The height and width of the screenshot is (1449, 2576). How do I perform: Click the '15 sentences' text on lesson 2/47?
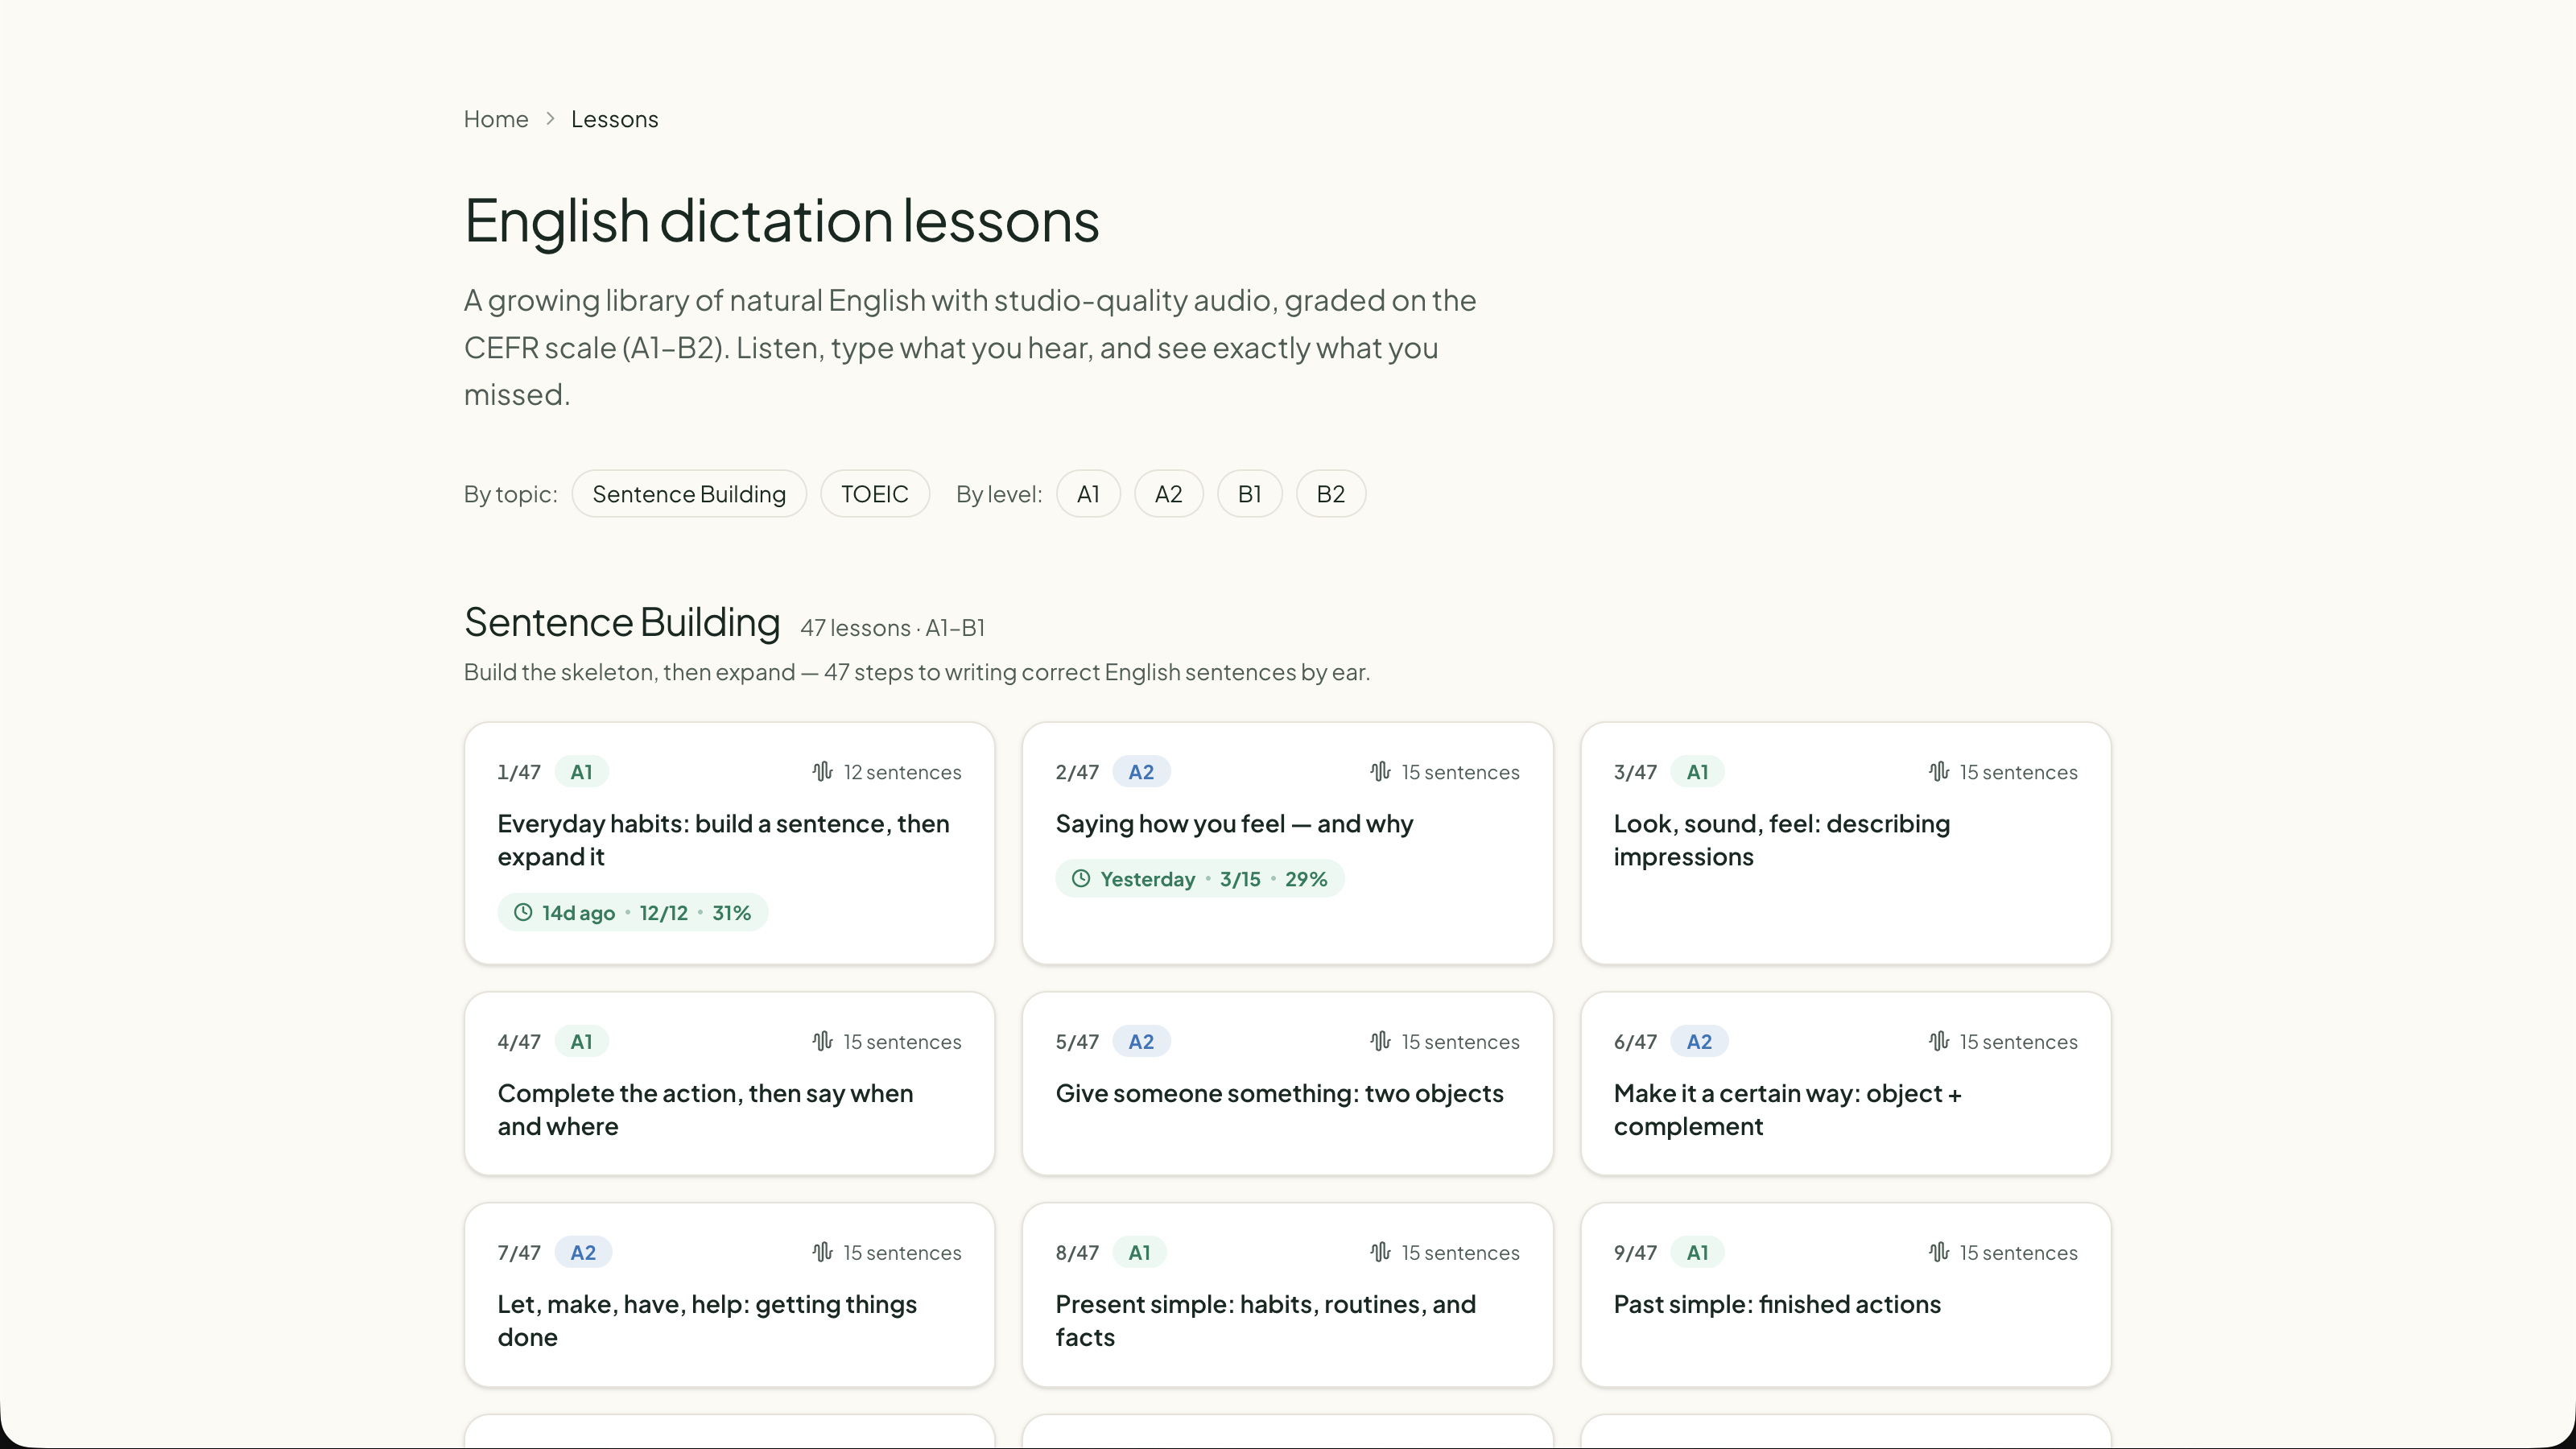tap(1460, 772)
